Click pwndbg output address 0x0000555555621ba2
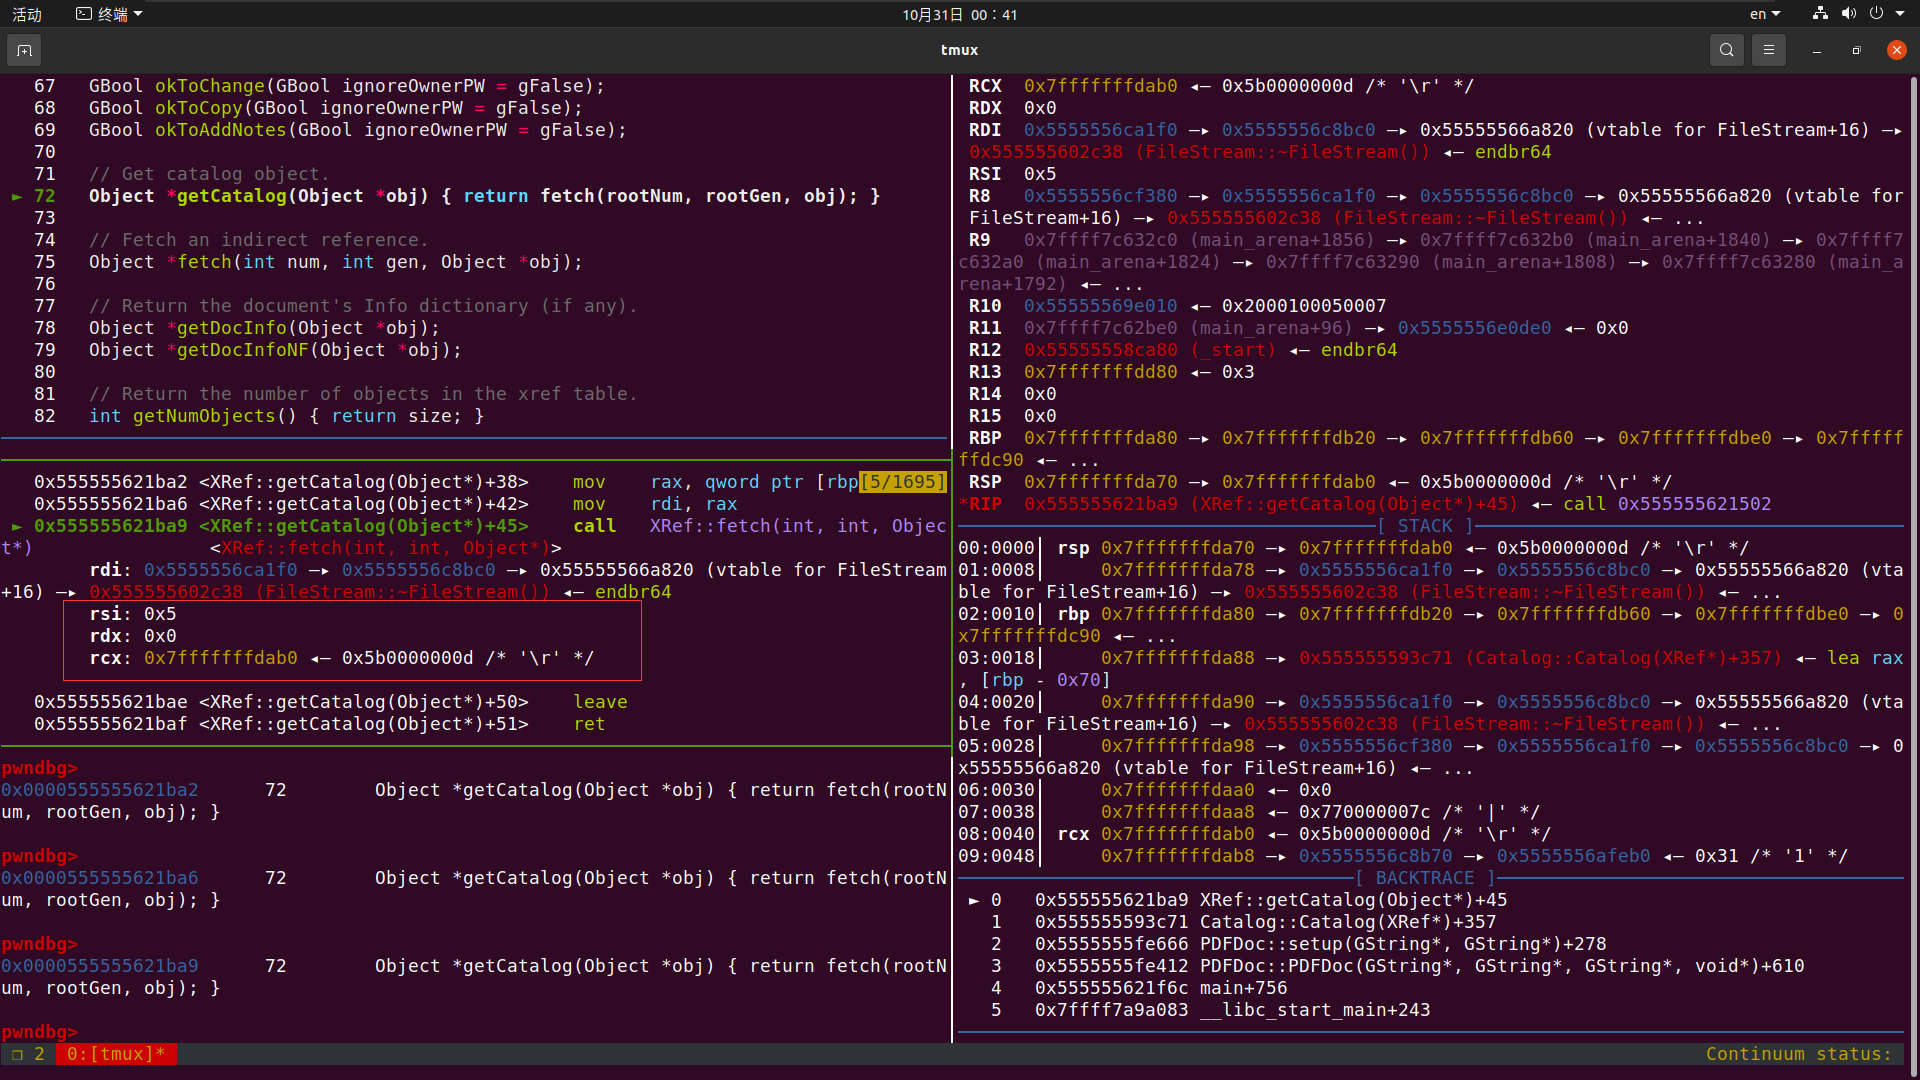Image resolution: width=1920 pixels, height=1080 pixels. 99,790
